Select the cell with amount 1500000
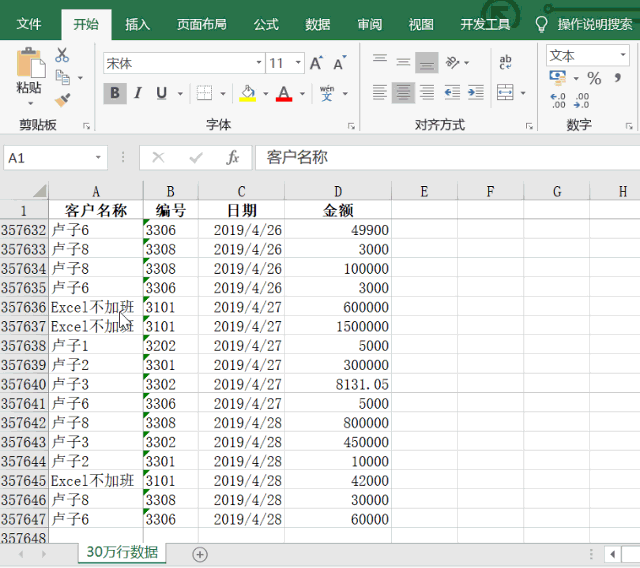Viewport: 640px width, 568px height. coord(338,326)
